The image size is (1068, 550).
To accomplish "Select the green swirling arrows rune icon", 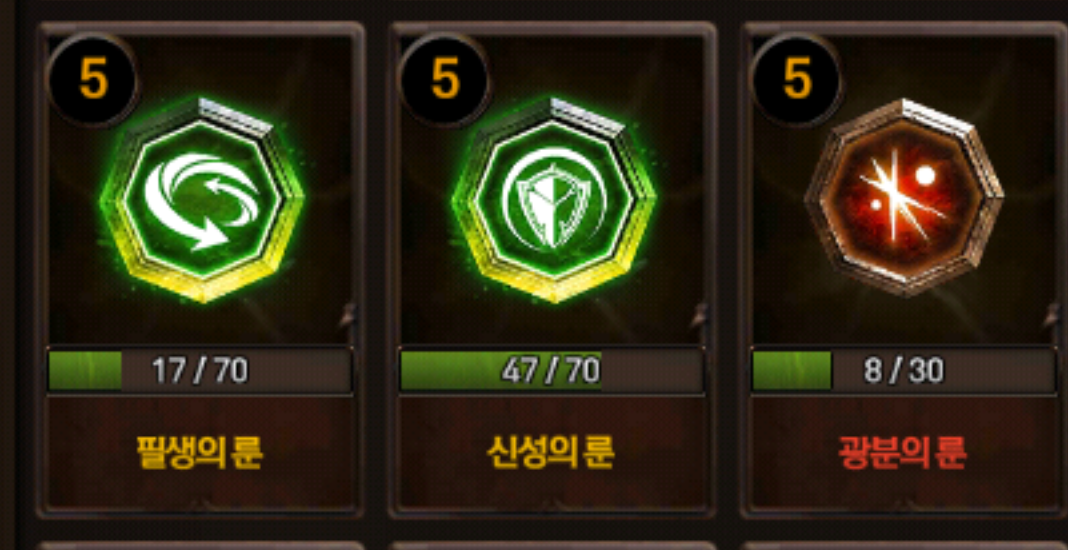I will point(202,199).
